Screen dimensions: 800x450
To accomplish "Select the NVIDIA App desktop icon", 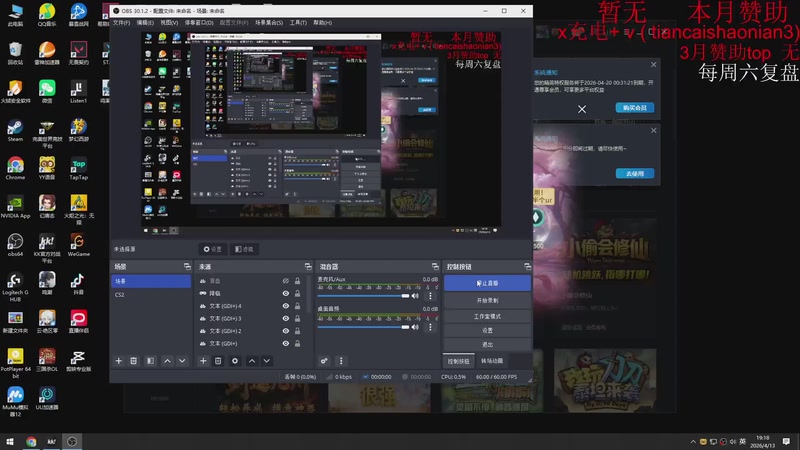I will [15, 207].
